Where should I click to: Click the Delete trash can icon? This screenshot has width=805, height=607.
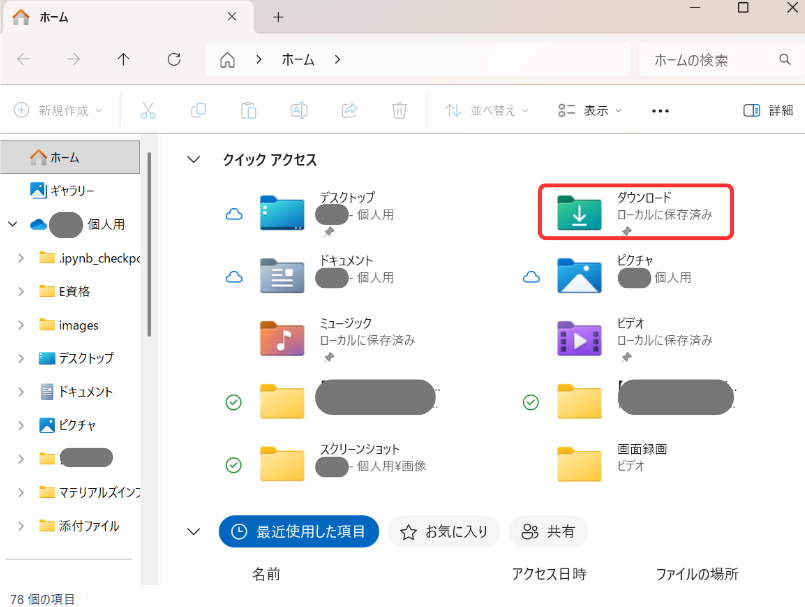pyautogui.click(x=399, y=110)
